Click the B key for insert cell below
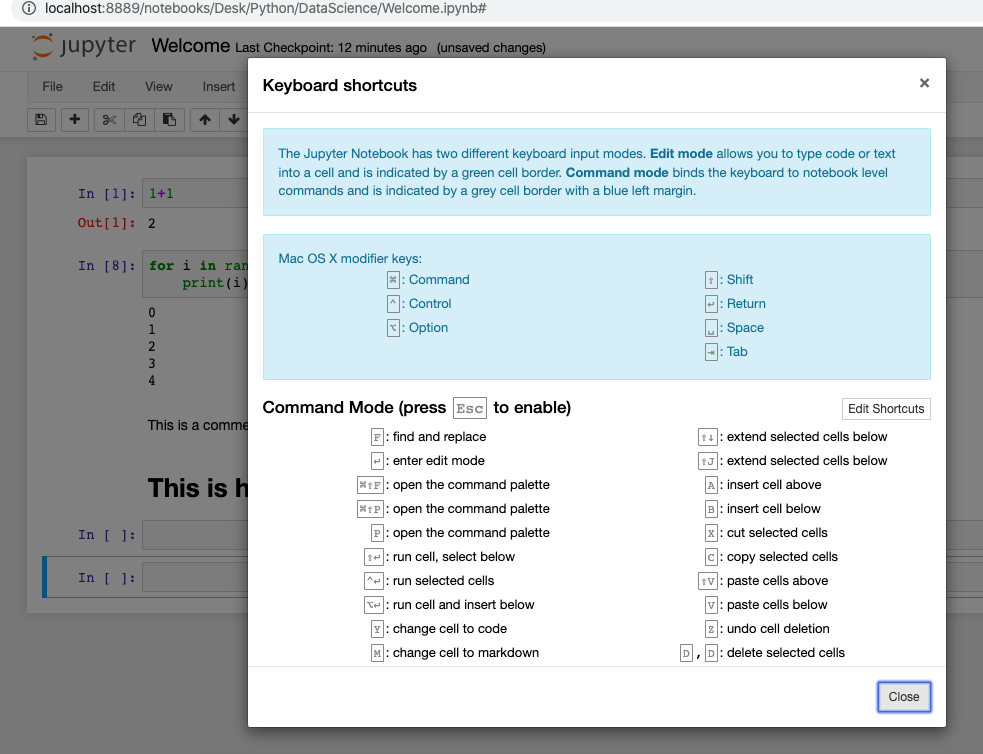The width and height of the screenshot is (983, 754). pos(711,509)
